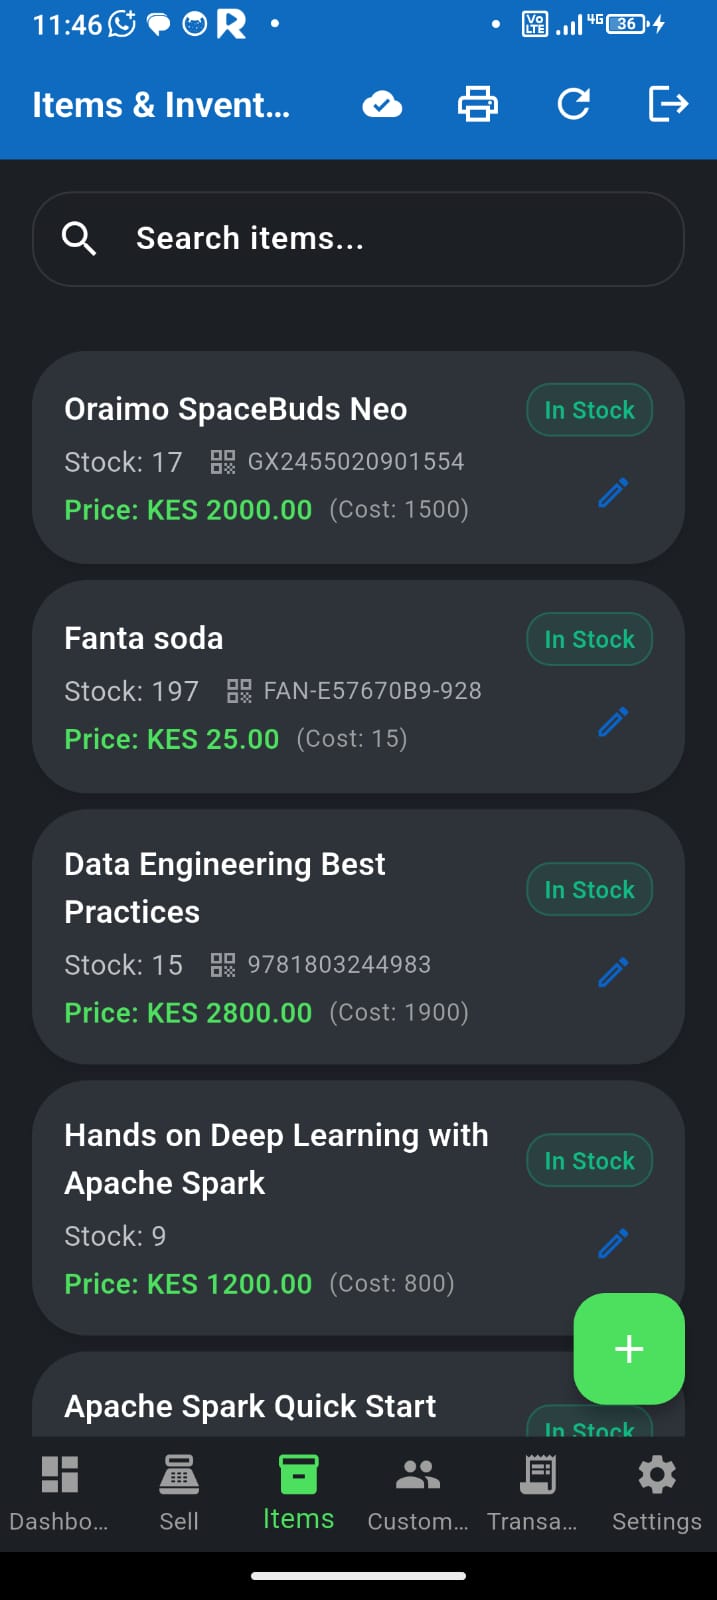Tap the cloud sync icon
The width and height of the screenshot is (717, 1600).
pyautogui.click(x=382, y=104)
